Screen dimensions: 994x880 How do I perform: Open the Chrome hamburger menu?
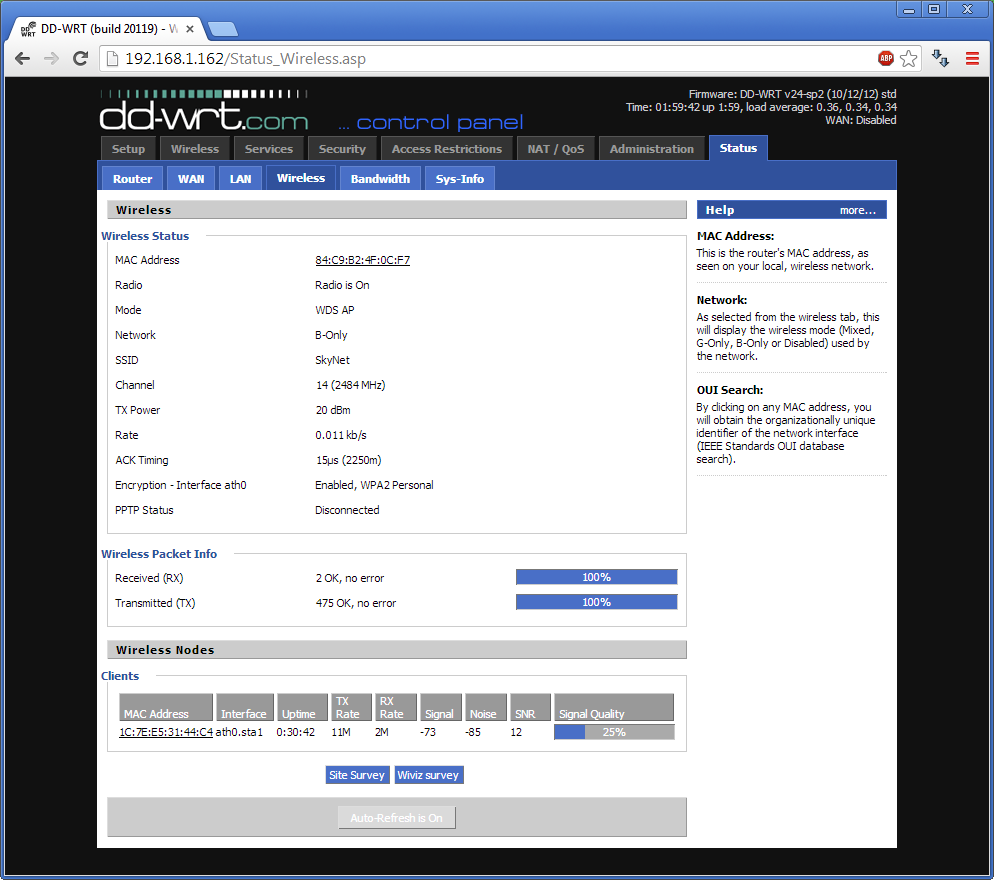tap(972, 58)
